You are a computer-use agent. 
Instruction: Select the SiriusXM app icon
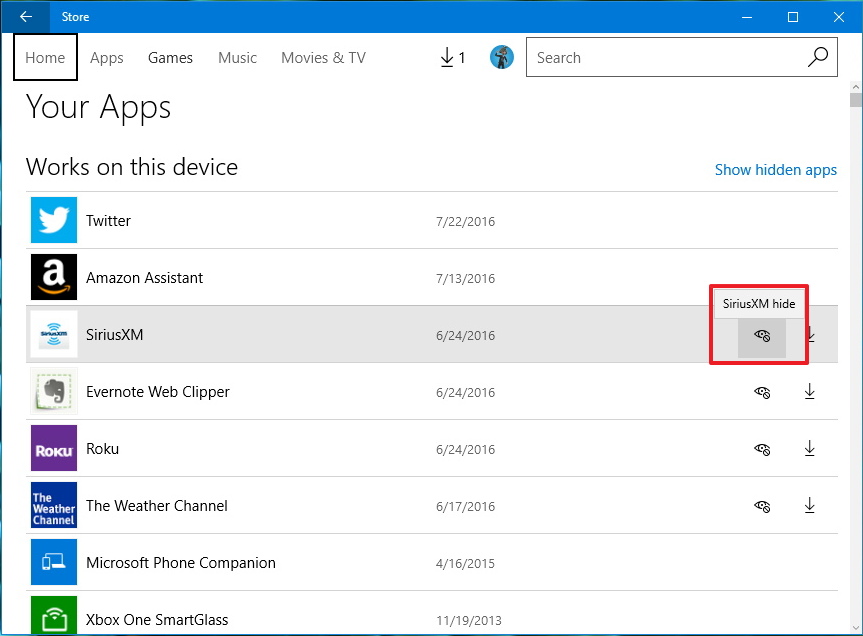coord(53,335)
